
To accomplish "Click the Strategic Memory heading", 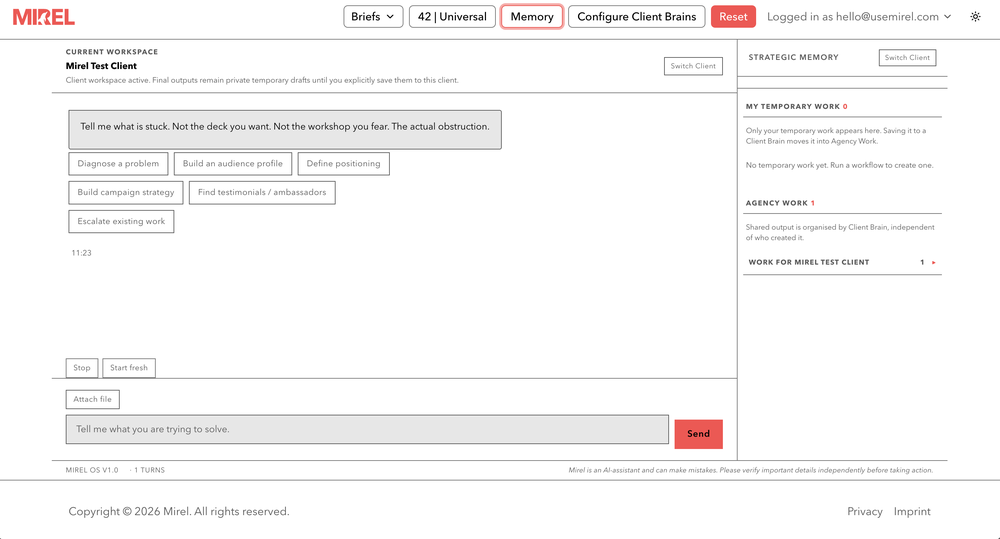I will point(793,57).
